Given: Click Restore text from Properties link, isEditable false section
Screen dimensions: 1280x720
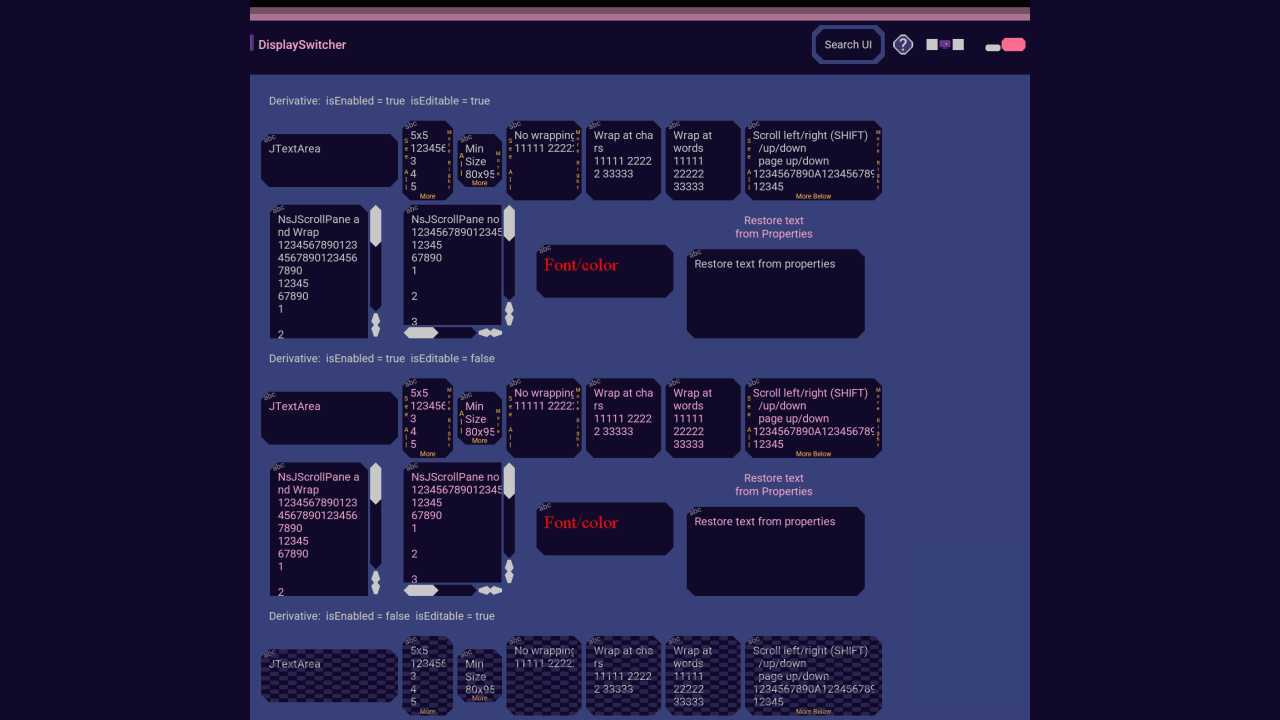Looking at the screenshot, I should pos(774,485).
